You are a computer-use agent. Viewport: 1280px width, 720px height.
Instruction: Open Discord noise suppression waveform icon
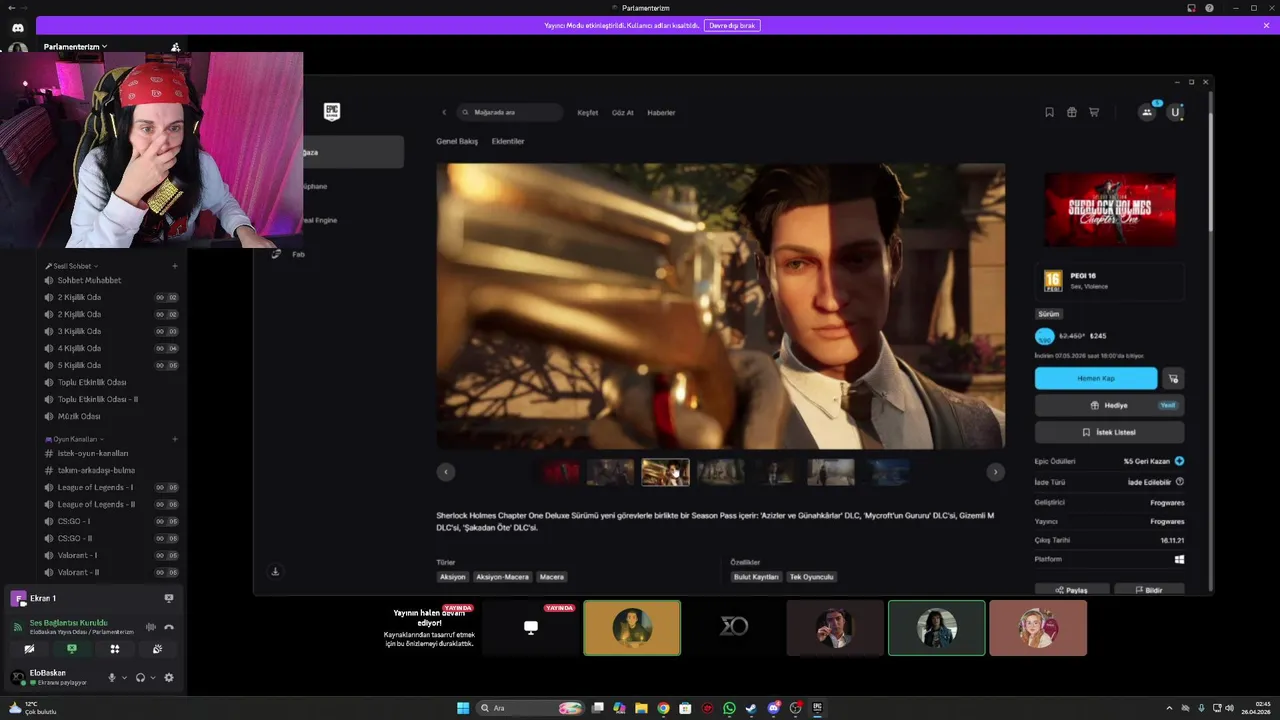pos(151,627)
